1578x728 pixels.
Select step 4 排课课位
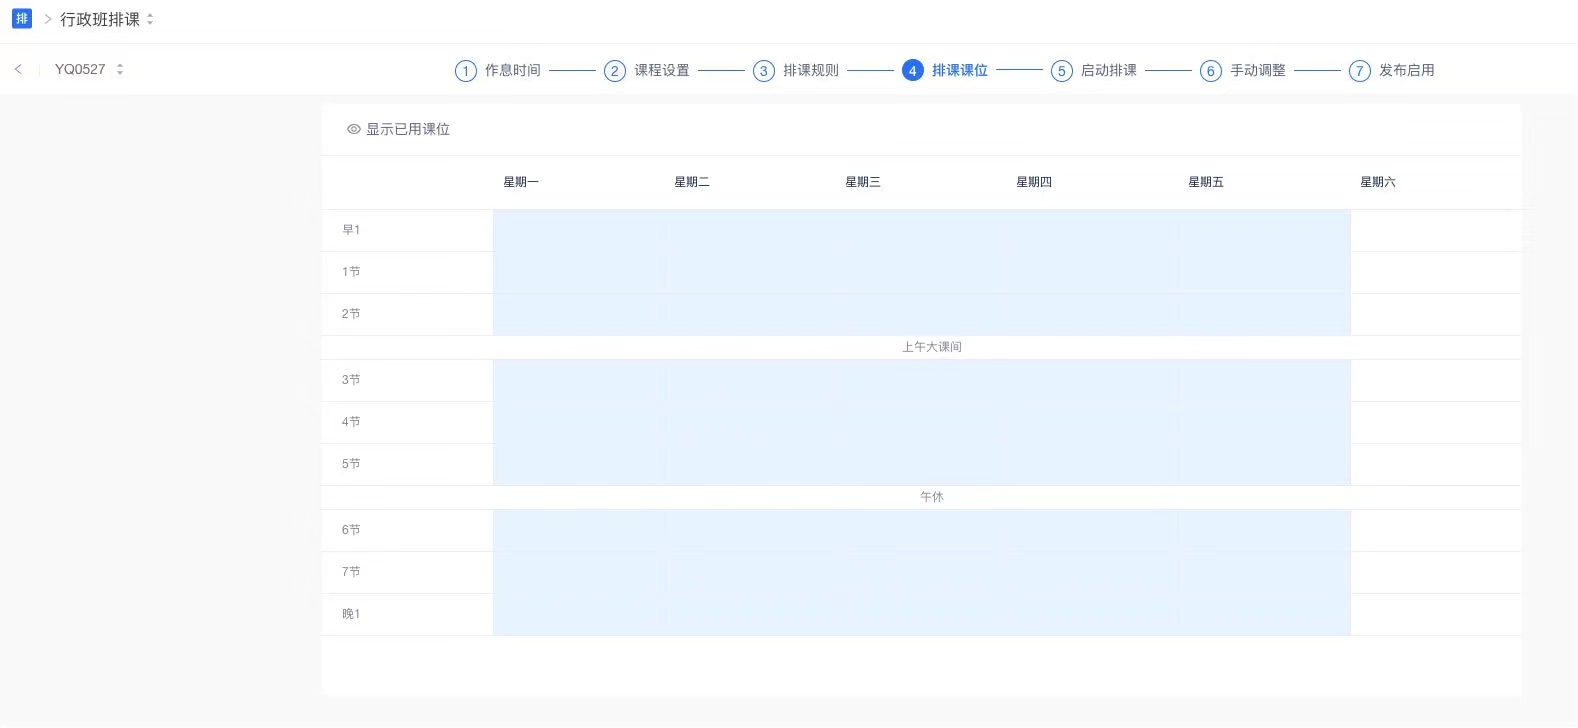click(x=945, y=70)
